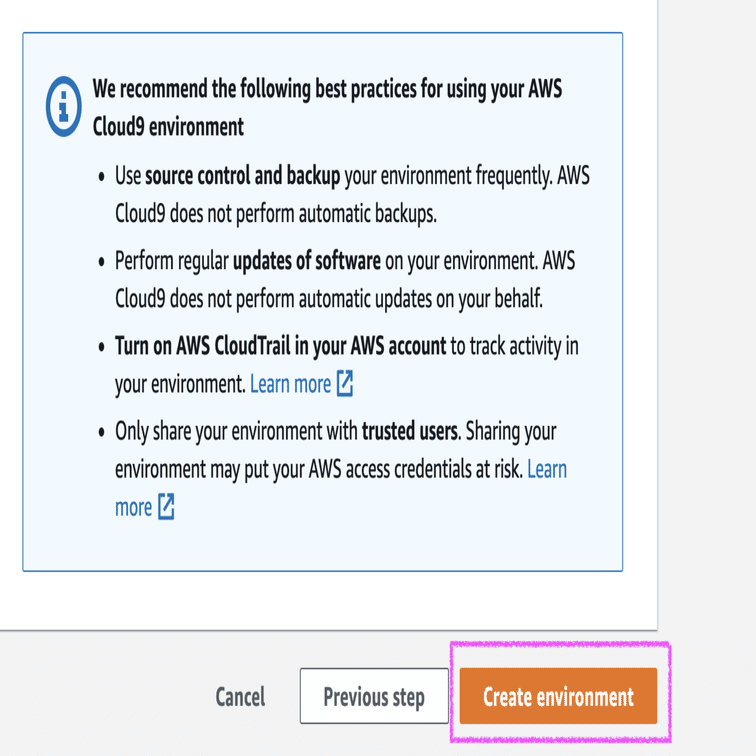Click the bullet dot before 'Use source control'

click(x=103, y=178)
